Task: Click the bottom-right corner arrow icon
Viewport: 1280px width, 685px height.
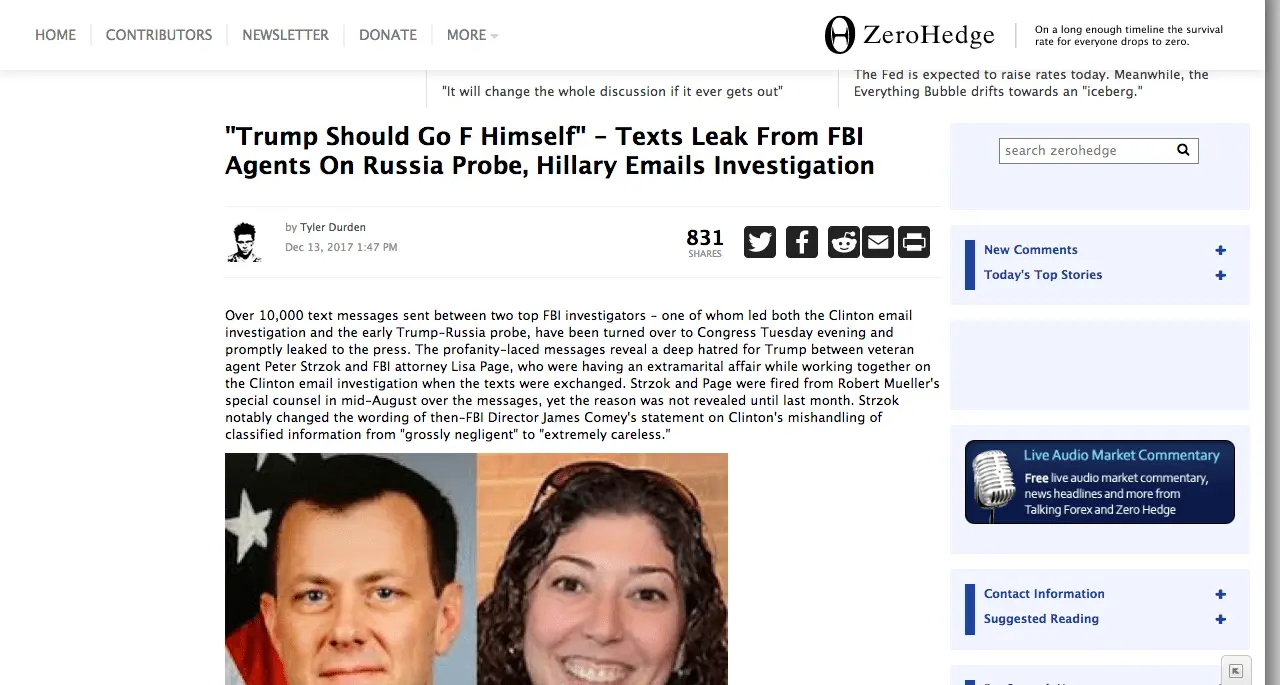Action: [1236, 671]
